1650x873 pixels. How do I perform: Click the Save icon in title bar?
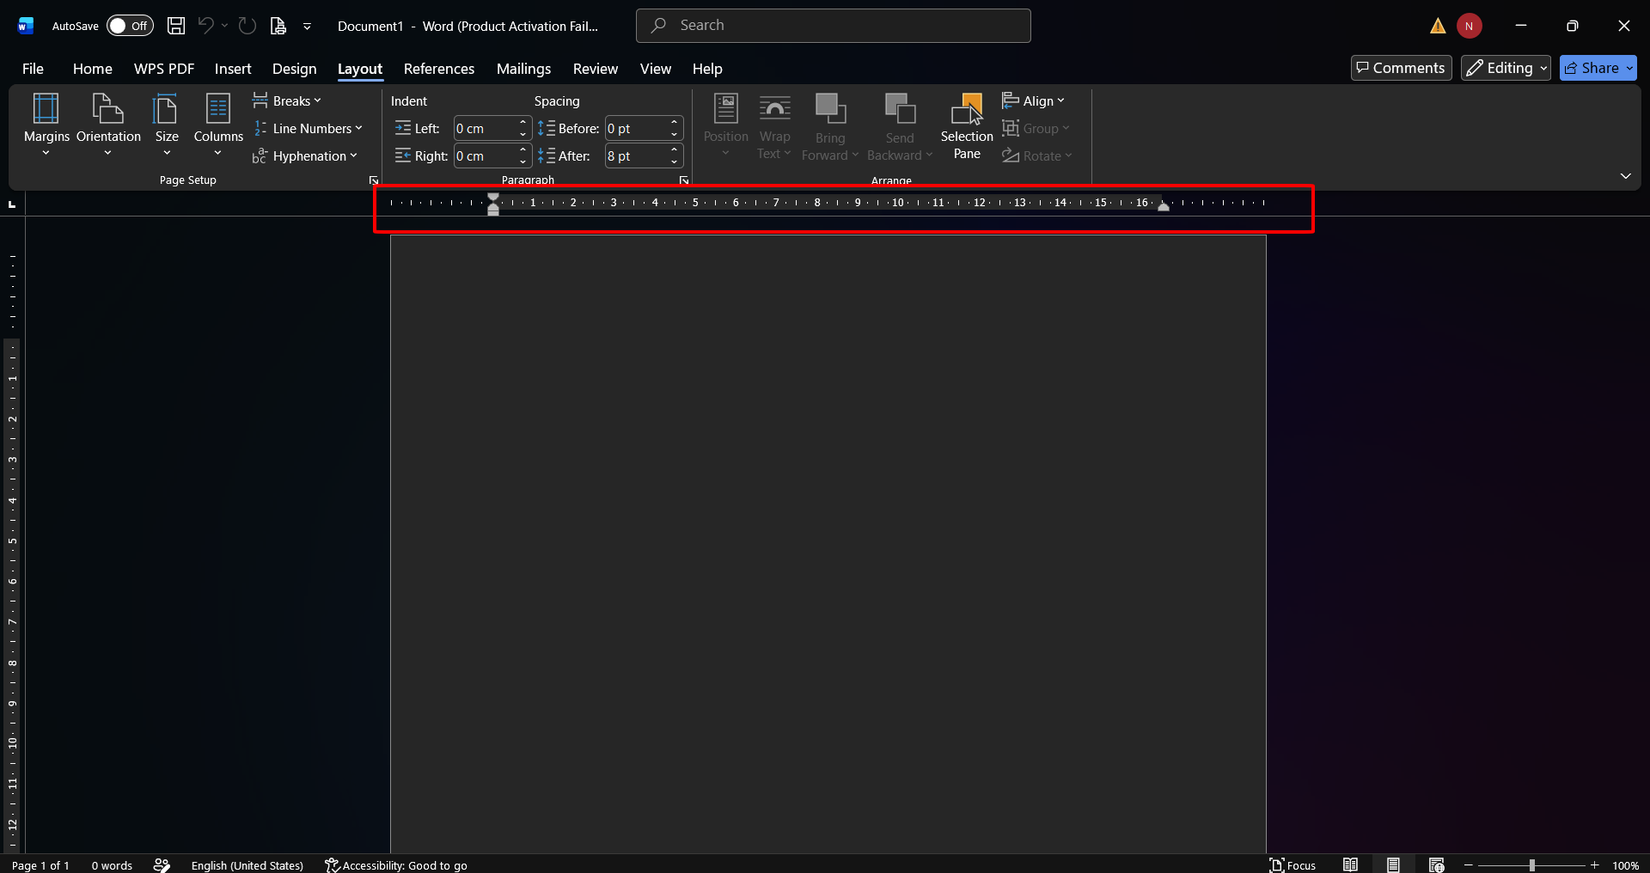176,26
